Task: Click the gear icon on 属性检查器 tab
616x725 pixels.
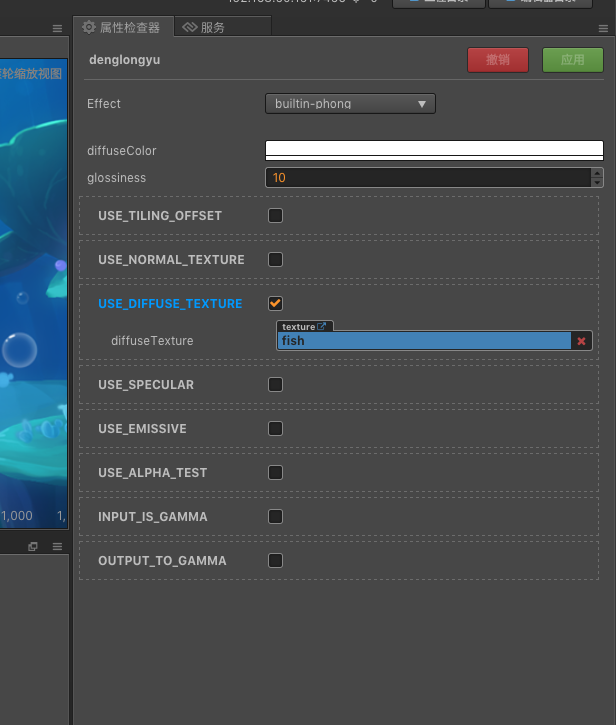Action: (89, 27)
